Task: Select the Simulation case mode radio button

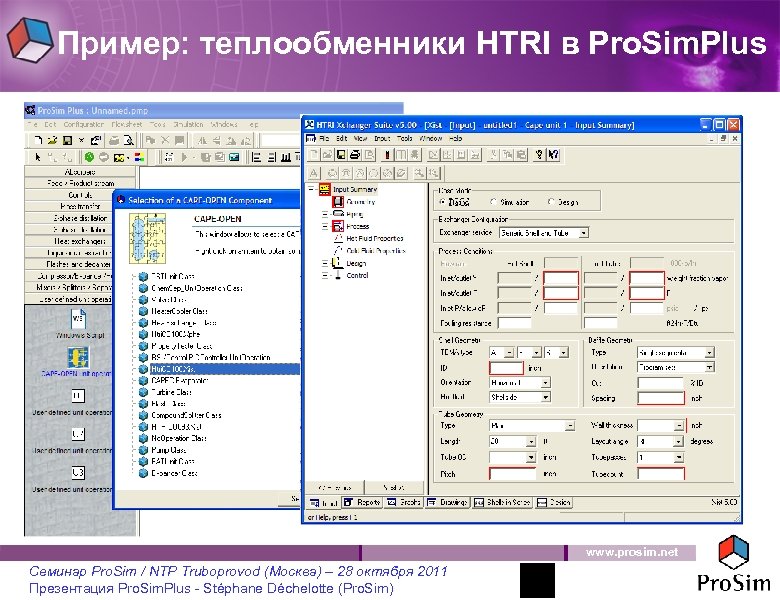Action: tap(493, 202)
